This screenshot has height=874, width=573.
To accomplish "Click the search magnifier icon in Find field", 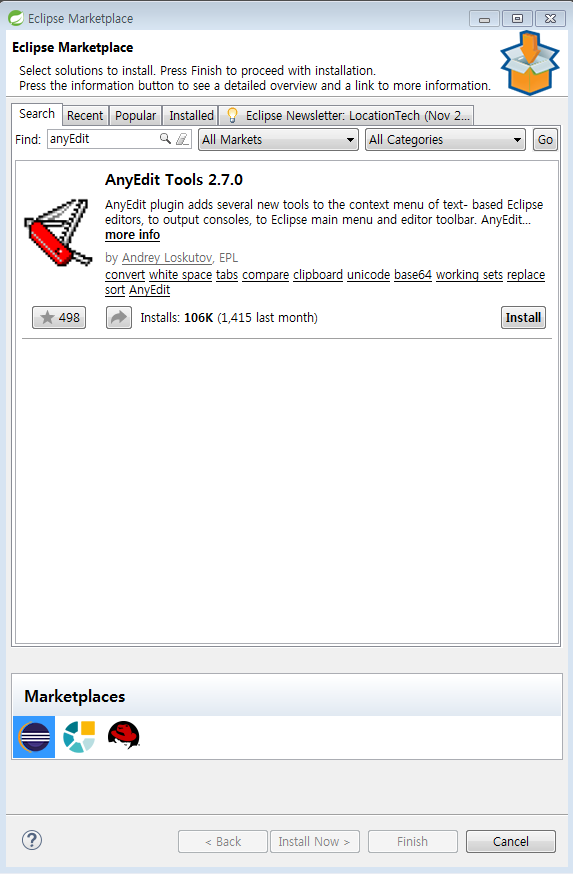I will click(x=165, y=139).
